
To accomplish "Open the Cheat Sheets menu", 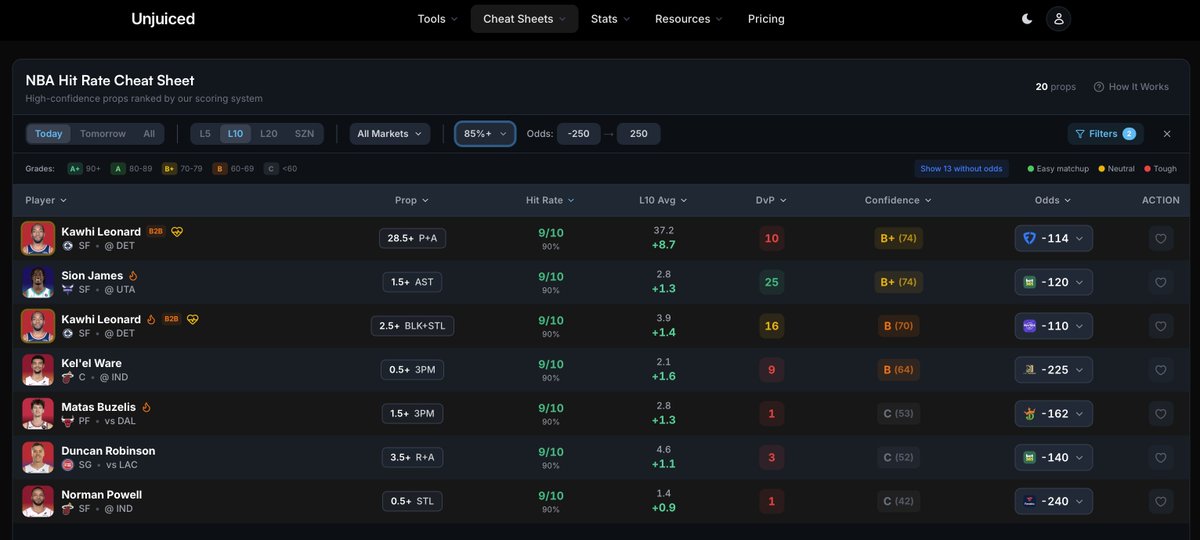I will 524,19.
